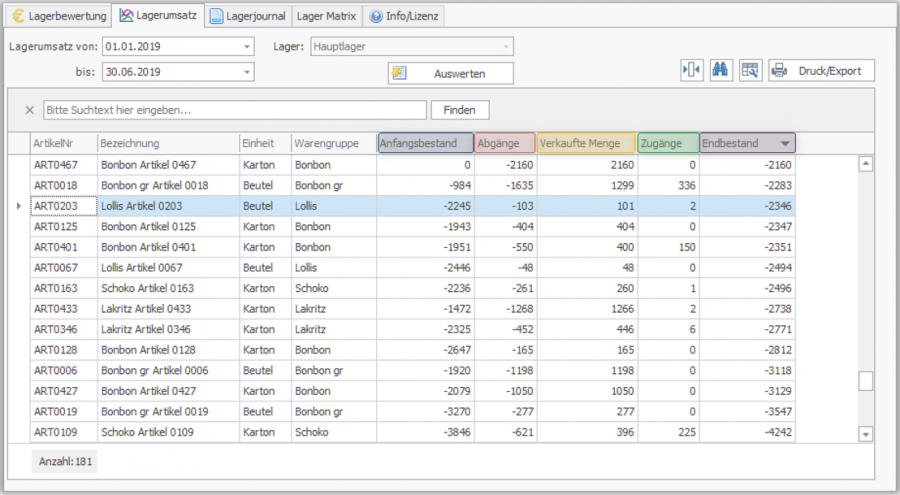Click the vertical scrollbar thumb
The image size is (900, 495).
click(866, 381)
